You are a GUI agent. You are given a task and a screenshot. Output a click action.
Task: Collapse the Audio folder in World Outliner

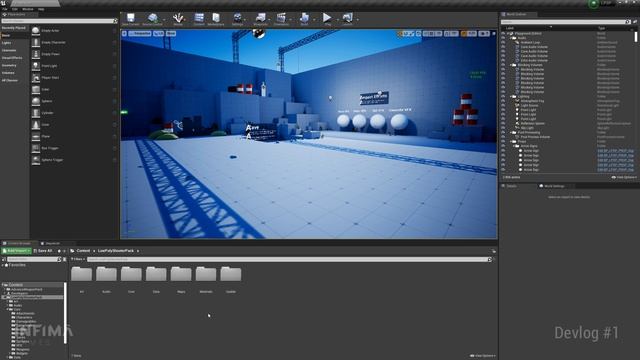(x=511, y=38)
